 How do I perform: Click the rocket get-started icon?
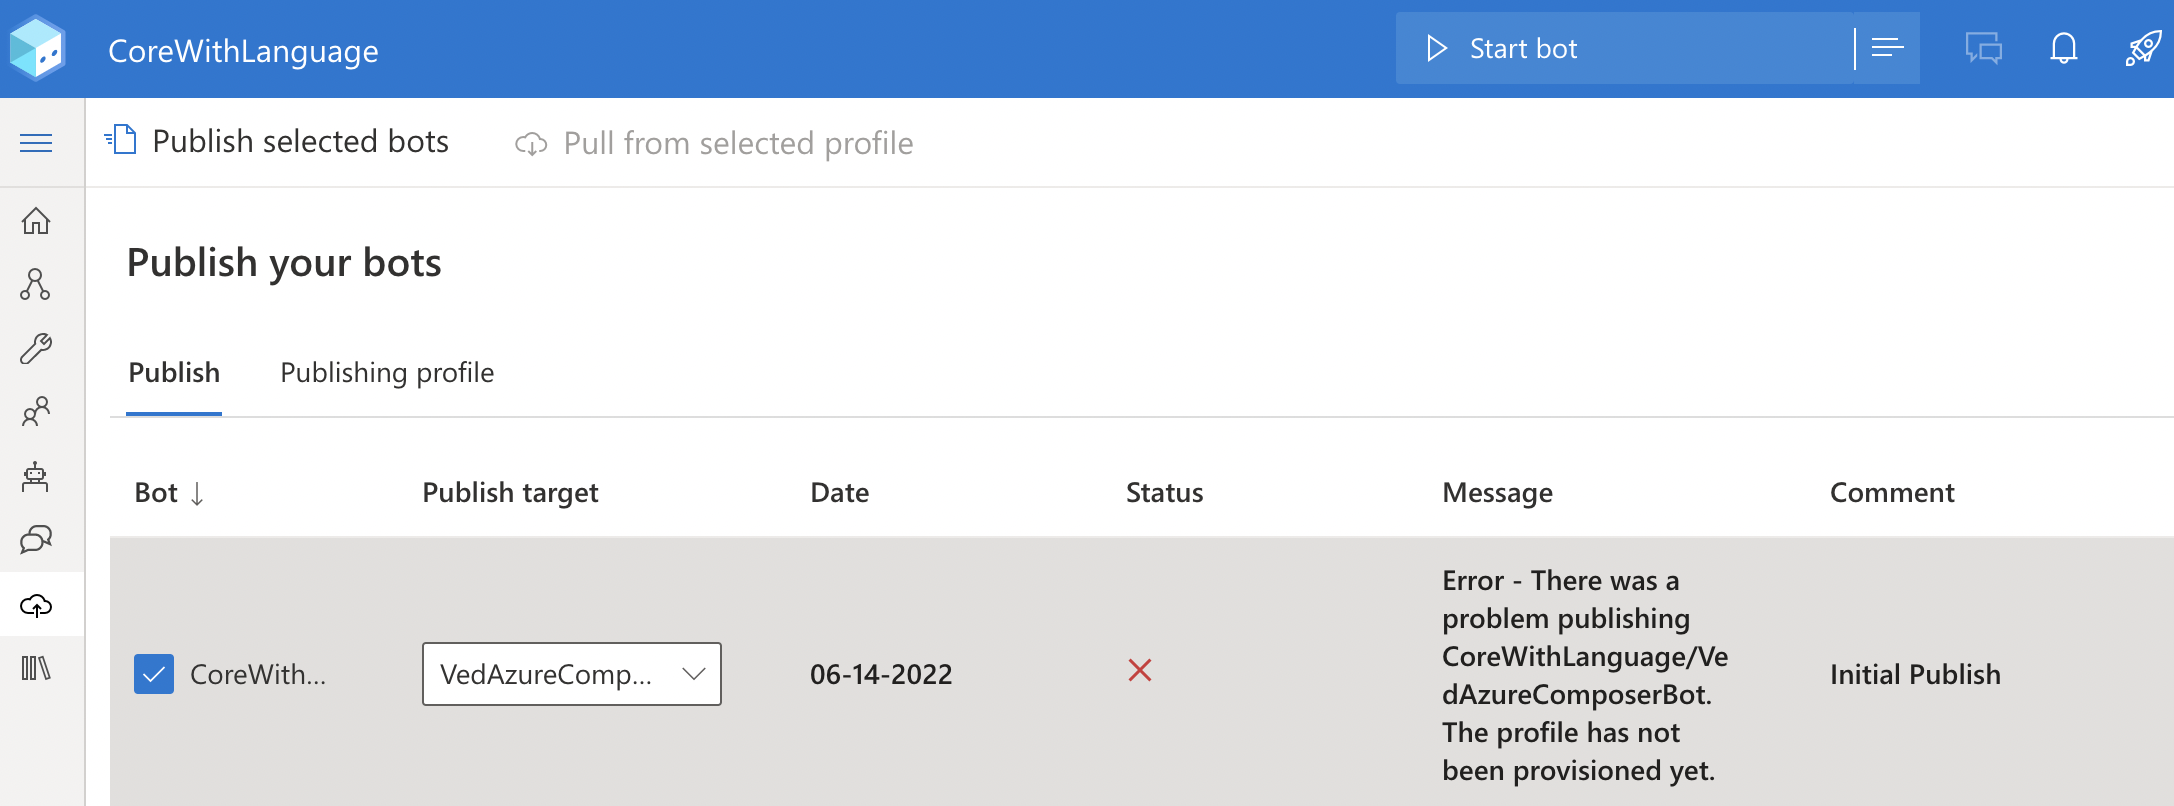(x=2143, y=48)
